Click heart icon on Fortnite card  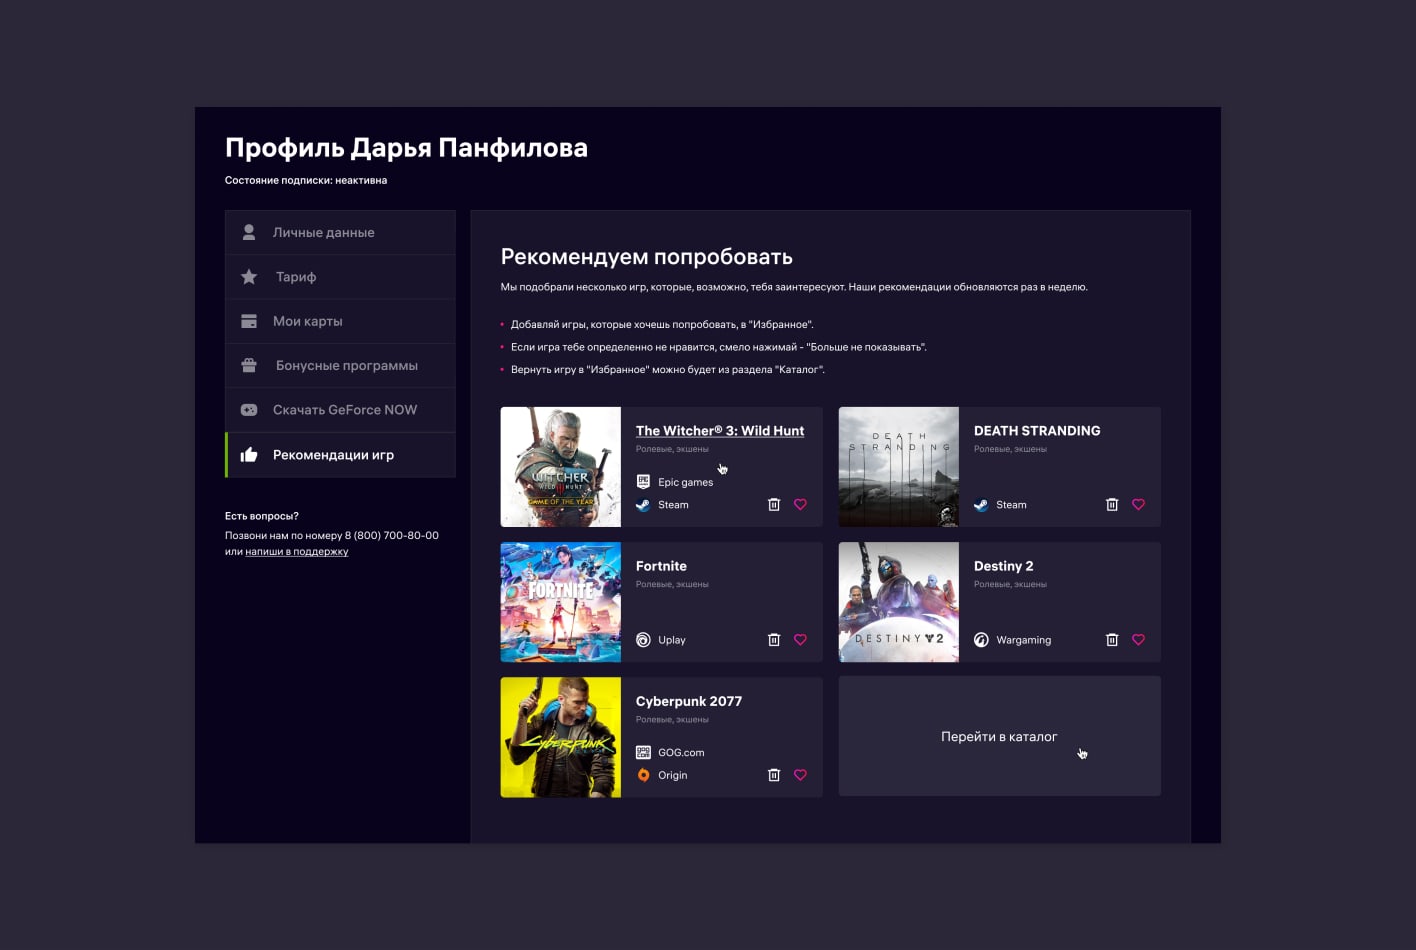click(x=800, y=640)
